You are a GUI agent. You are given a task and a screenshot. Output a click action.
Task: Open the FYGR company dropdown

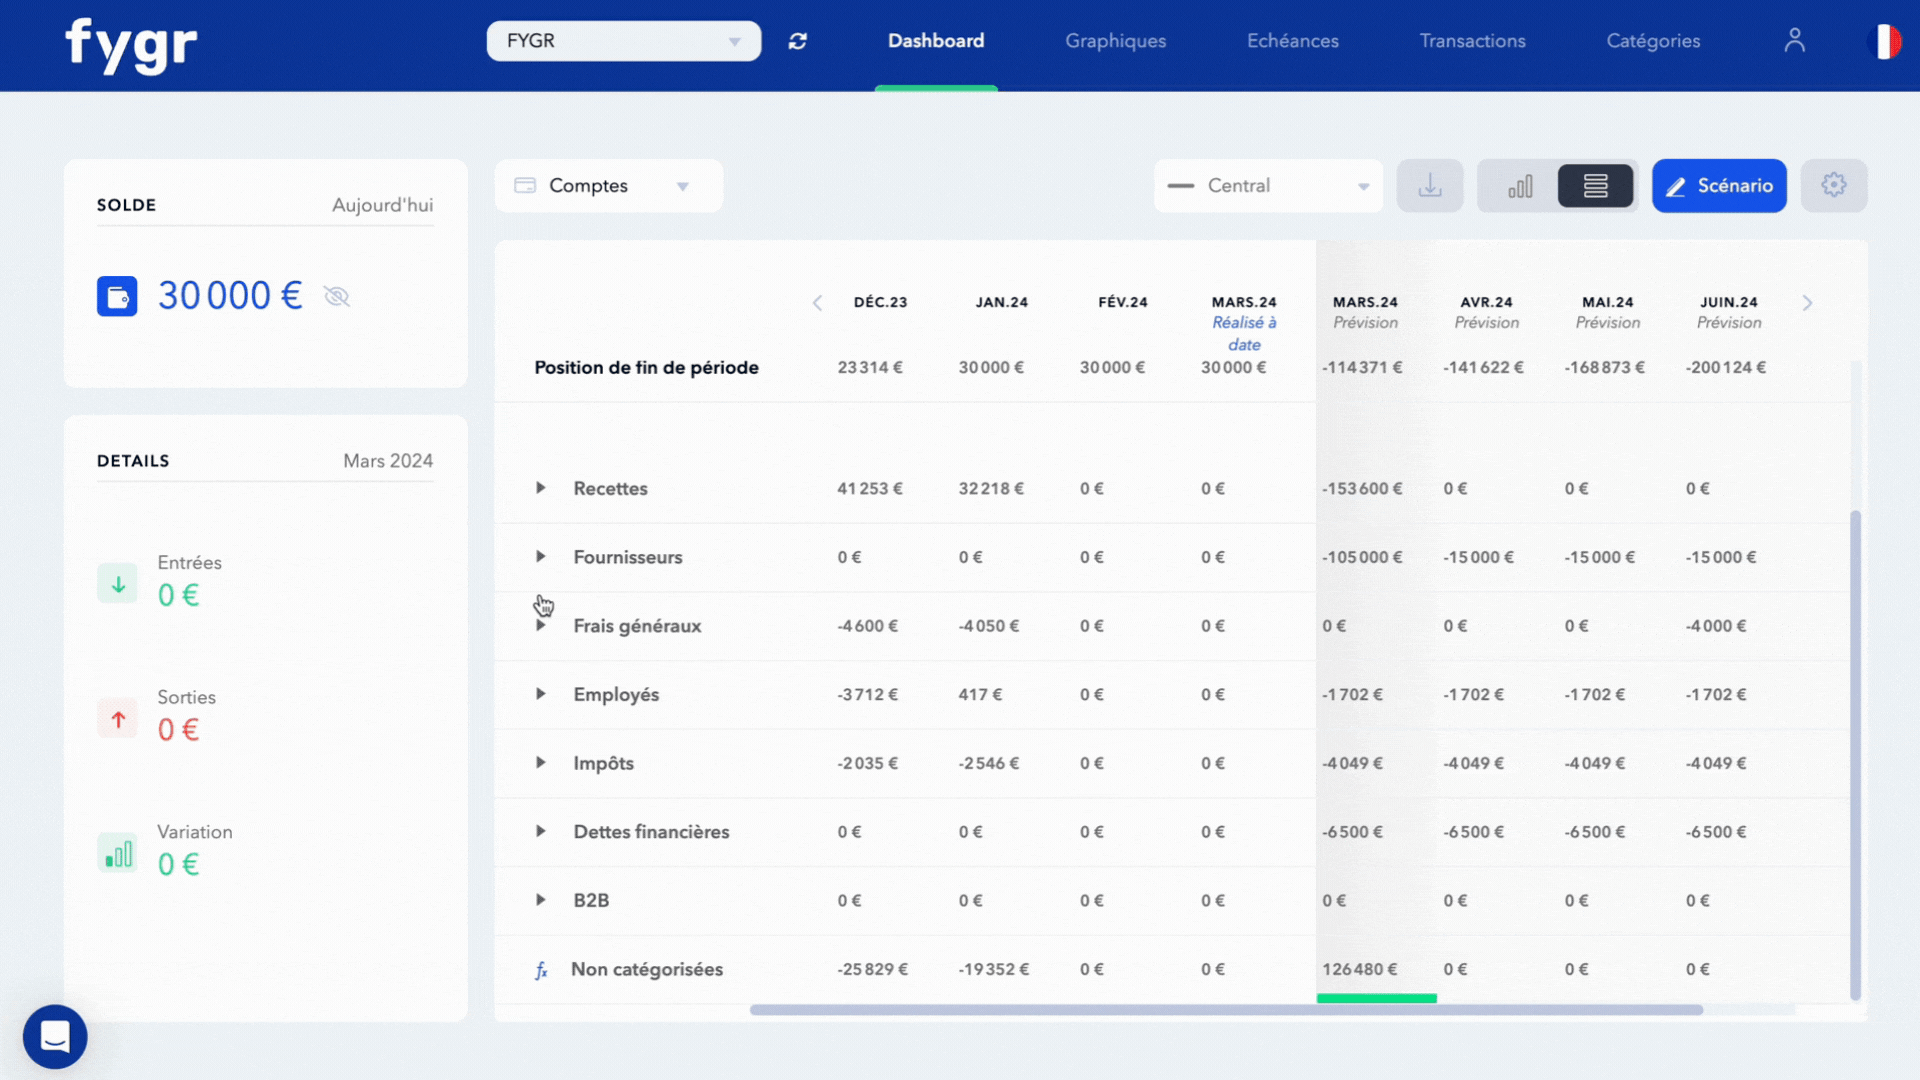pyautogui.click(x=624, y=41)
